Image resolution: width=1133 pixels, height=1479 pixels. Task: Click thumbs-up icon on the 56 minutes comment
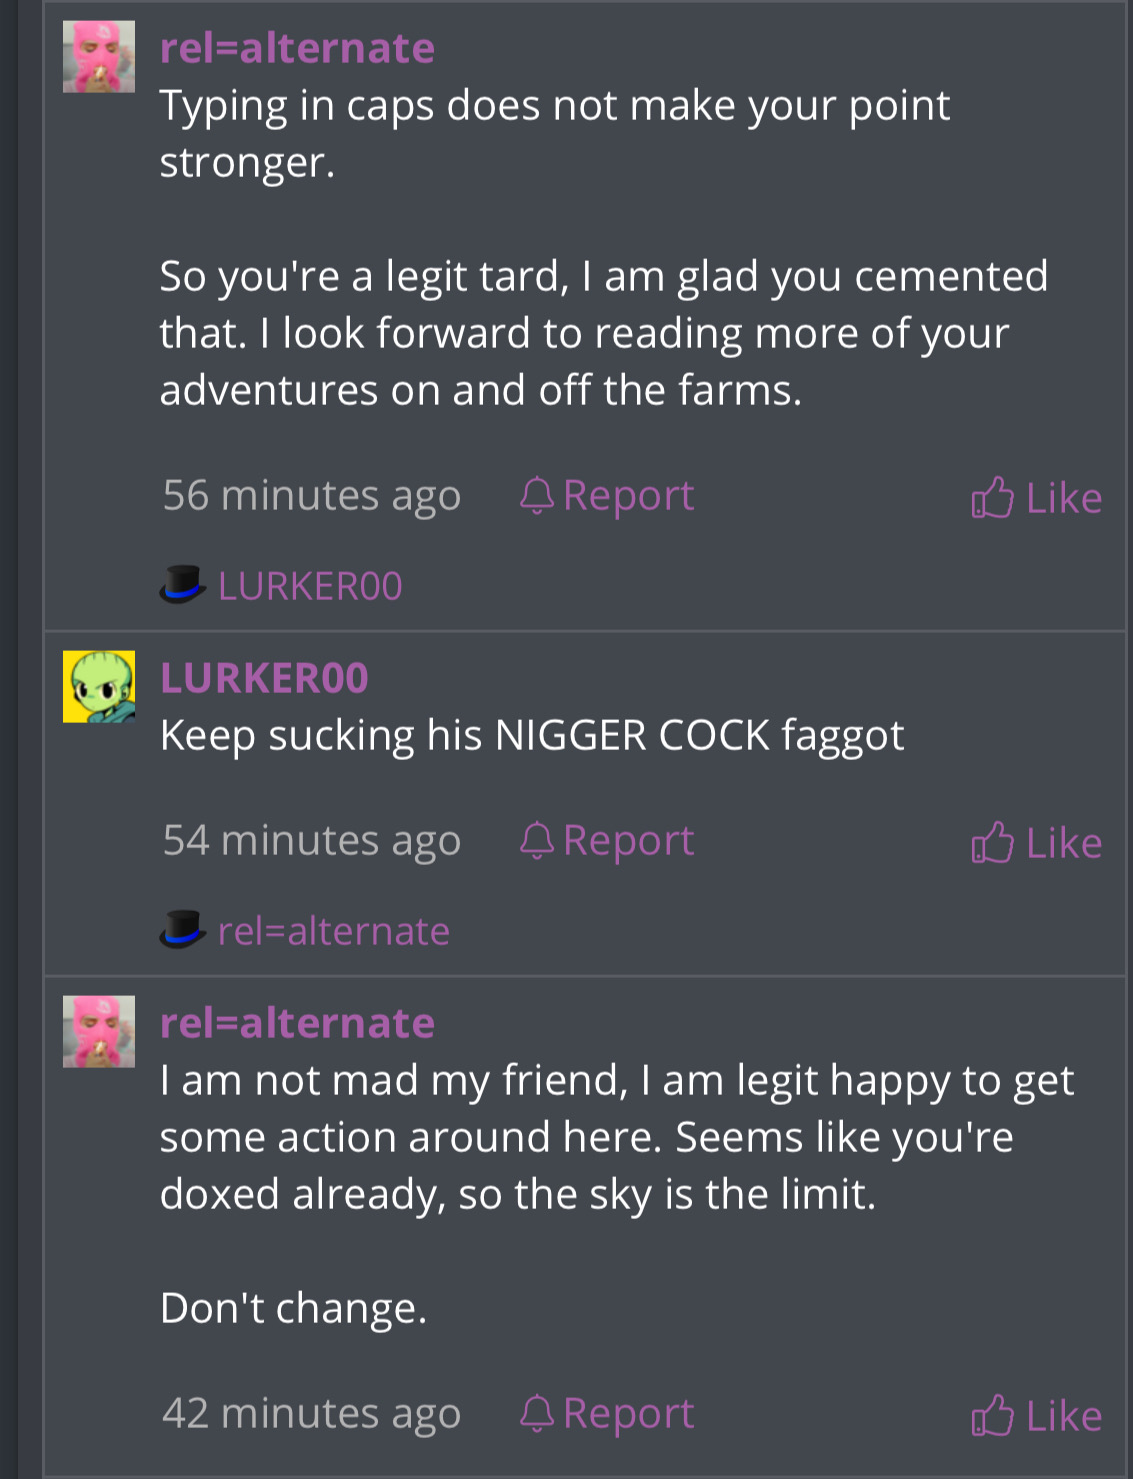point(992,497)
